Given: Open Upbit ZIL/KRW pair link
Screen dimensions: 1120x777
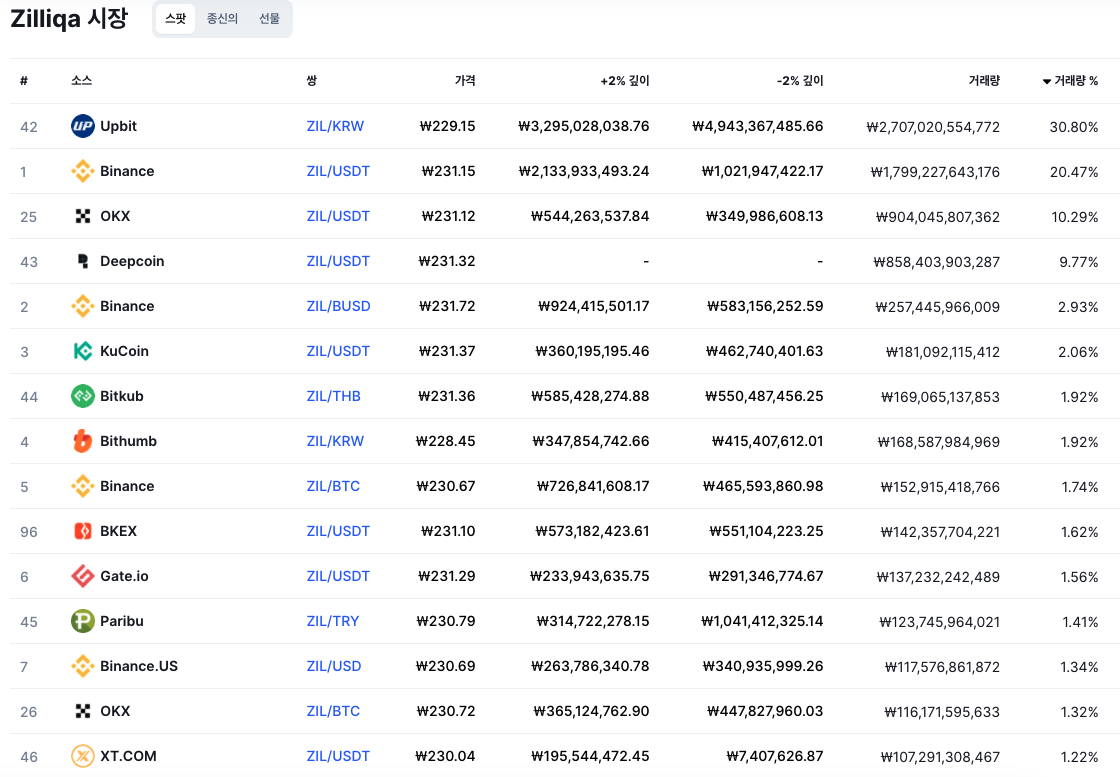Looking at the screenshot, I should [x=335, y=126].
